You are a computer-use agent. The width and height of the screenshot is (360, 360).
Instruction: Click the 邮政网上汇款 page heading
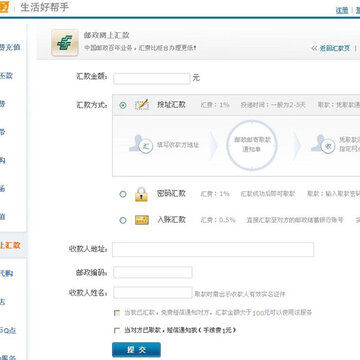(106, 36)
